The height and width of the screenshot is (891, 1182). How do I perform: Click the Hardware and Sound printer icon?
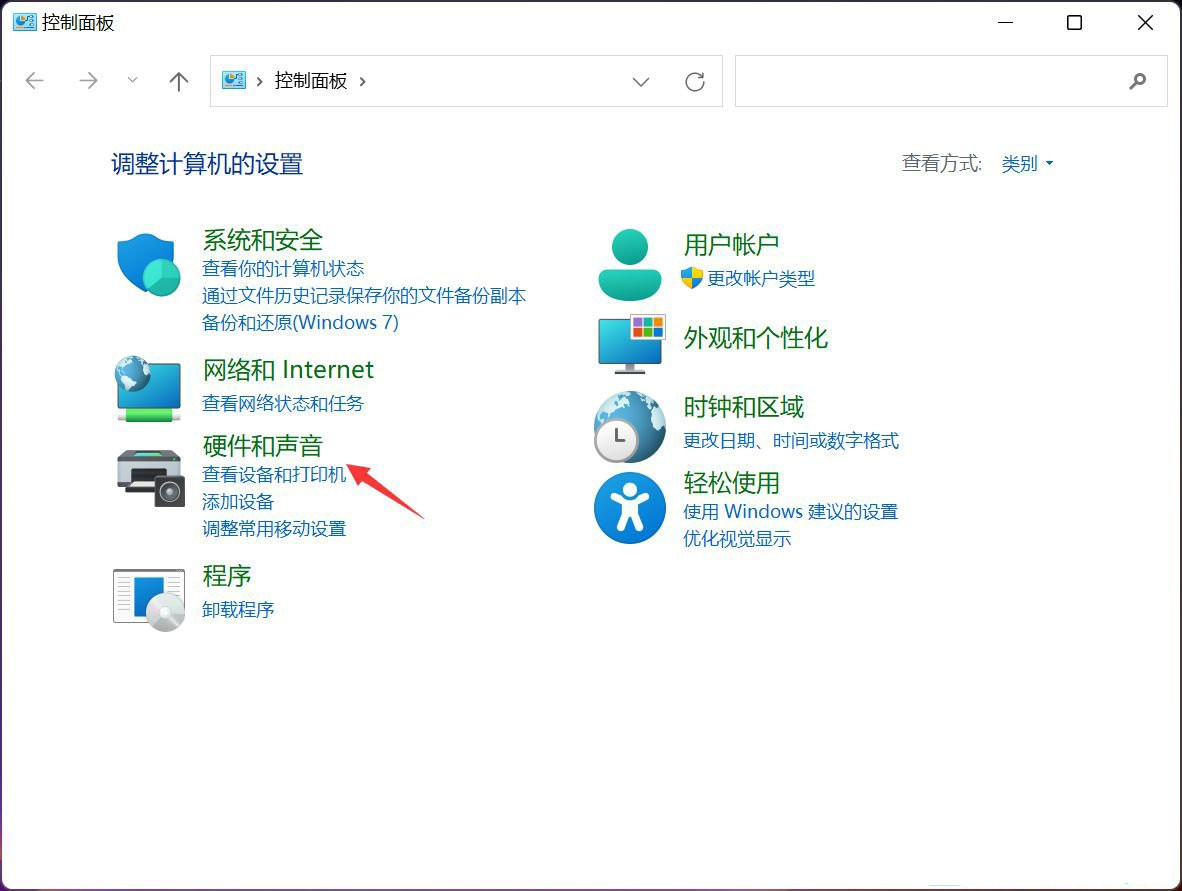coord(150,476)
